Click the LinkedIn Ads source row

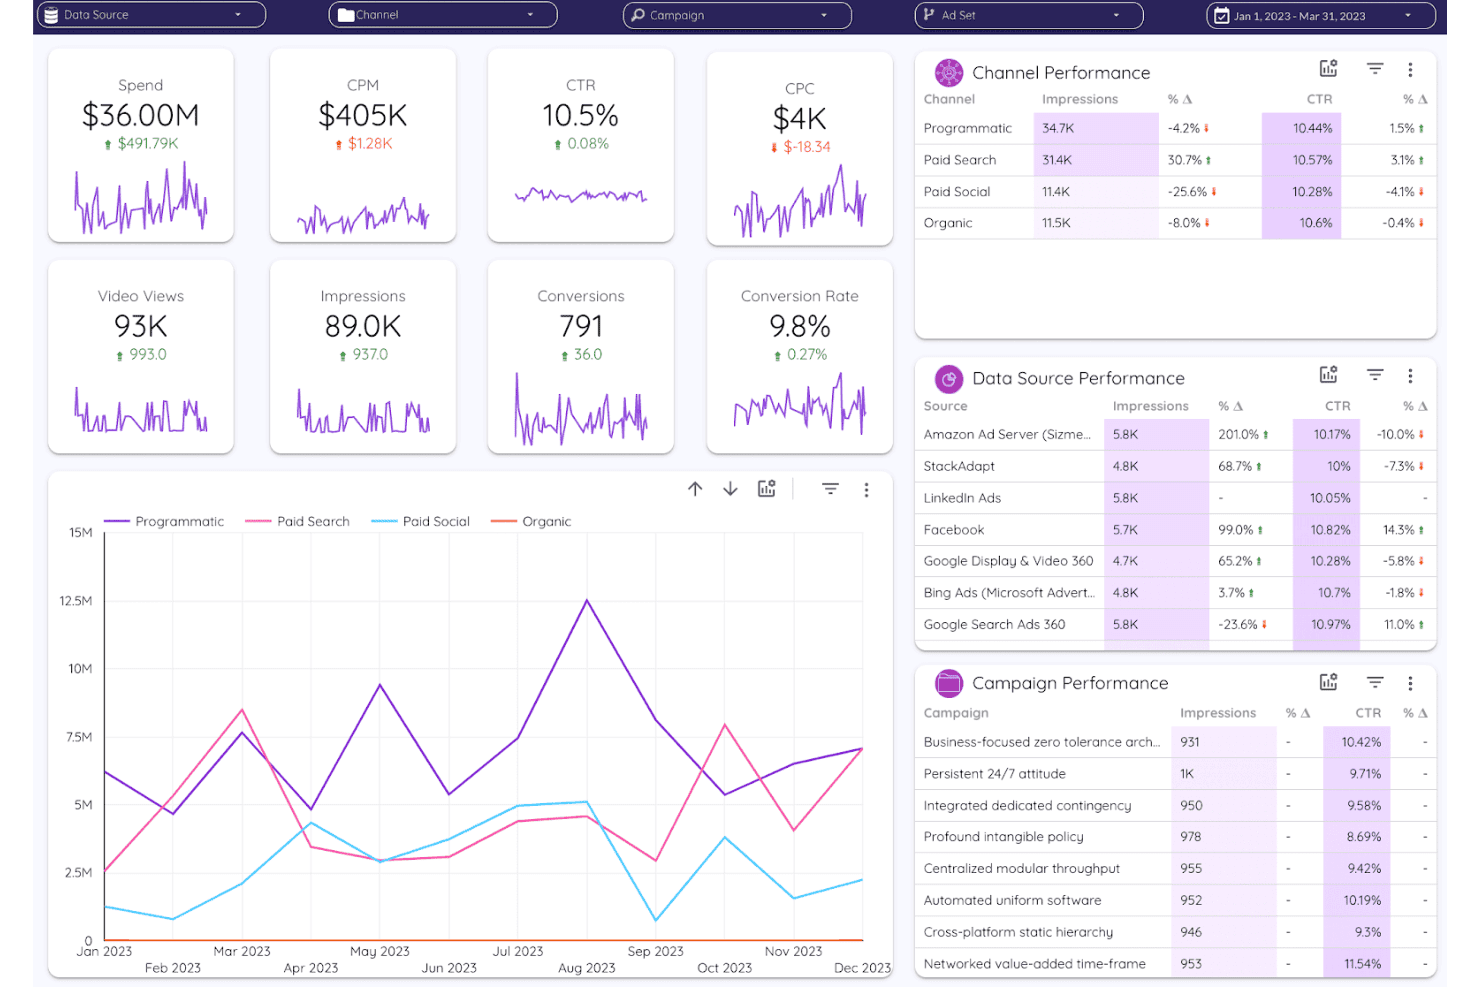pos(1175,498)
